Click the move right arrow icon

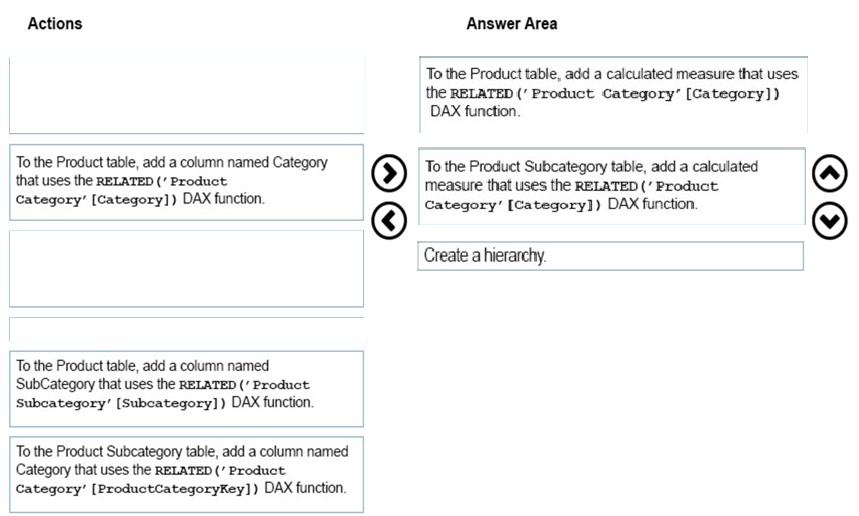[389, 174]
